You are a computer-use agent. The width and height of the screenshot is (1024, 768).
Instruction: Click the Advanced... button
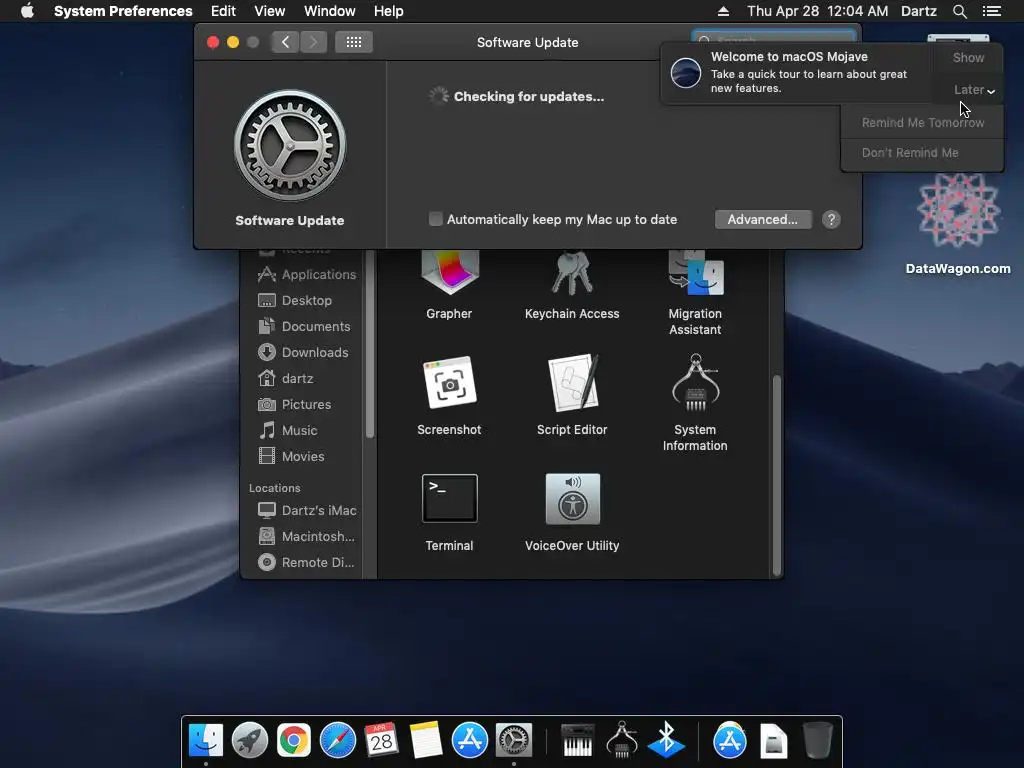[763, 219]
